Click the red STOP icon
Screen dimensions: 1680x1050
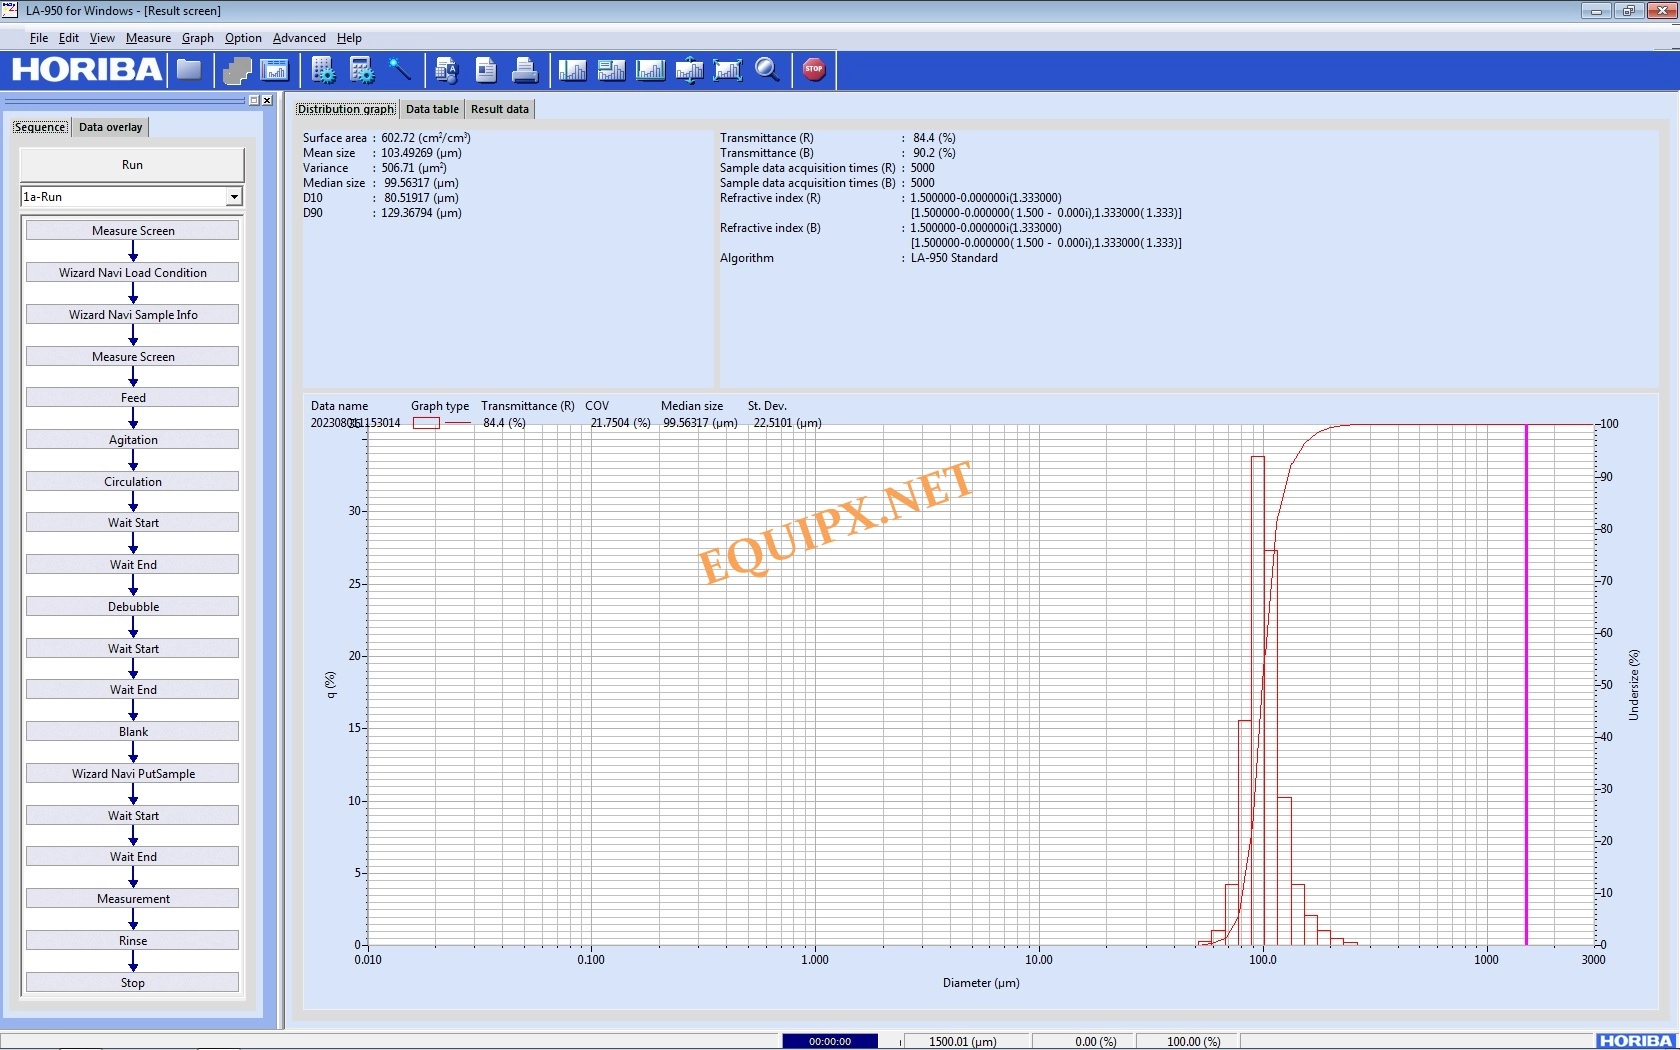(x=814, y=70)
